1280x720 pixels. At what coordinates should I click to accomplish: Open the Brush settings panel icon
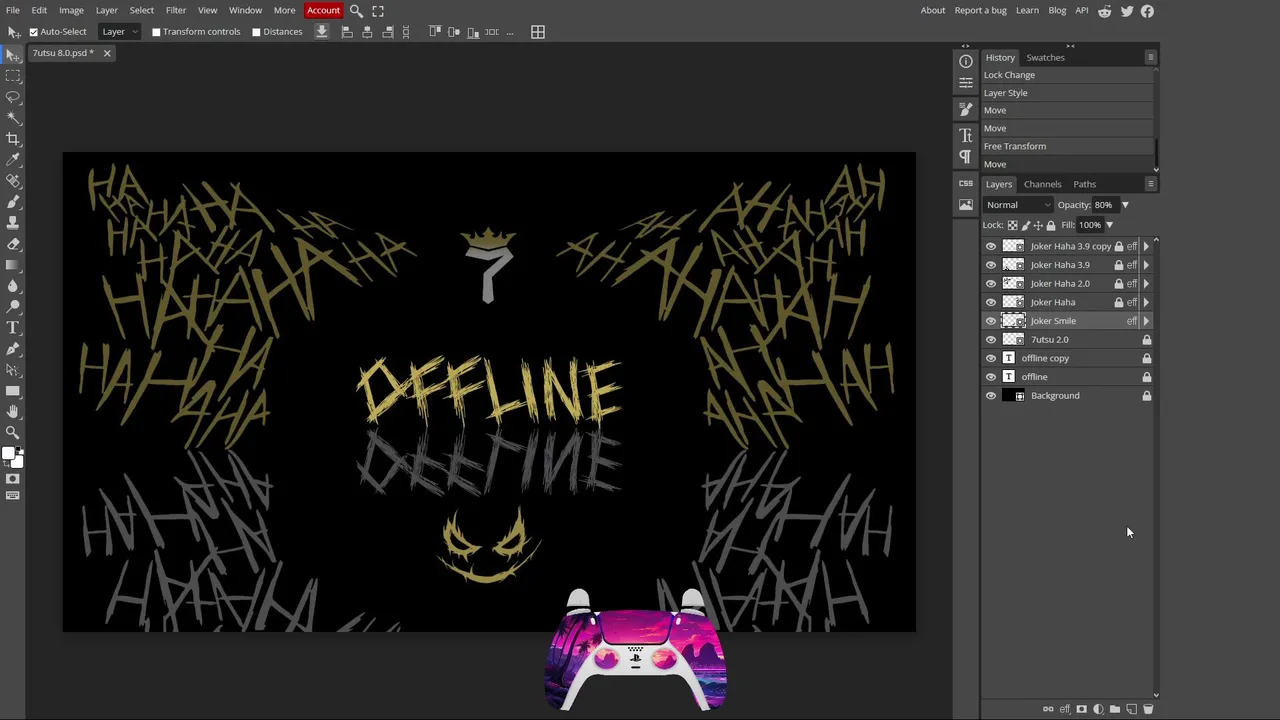point(966,109)
